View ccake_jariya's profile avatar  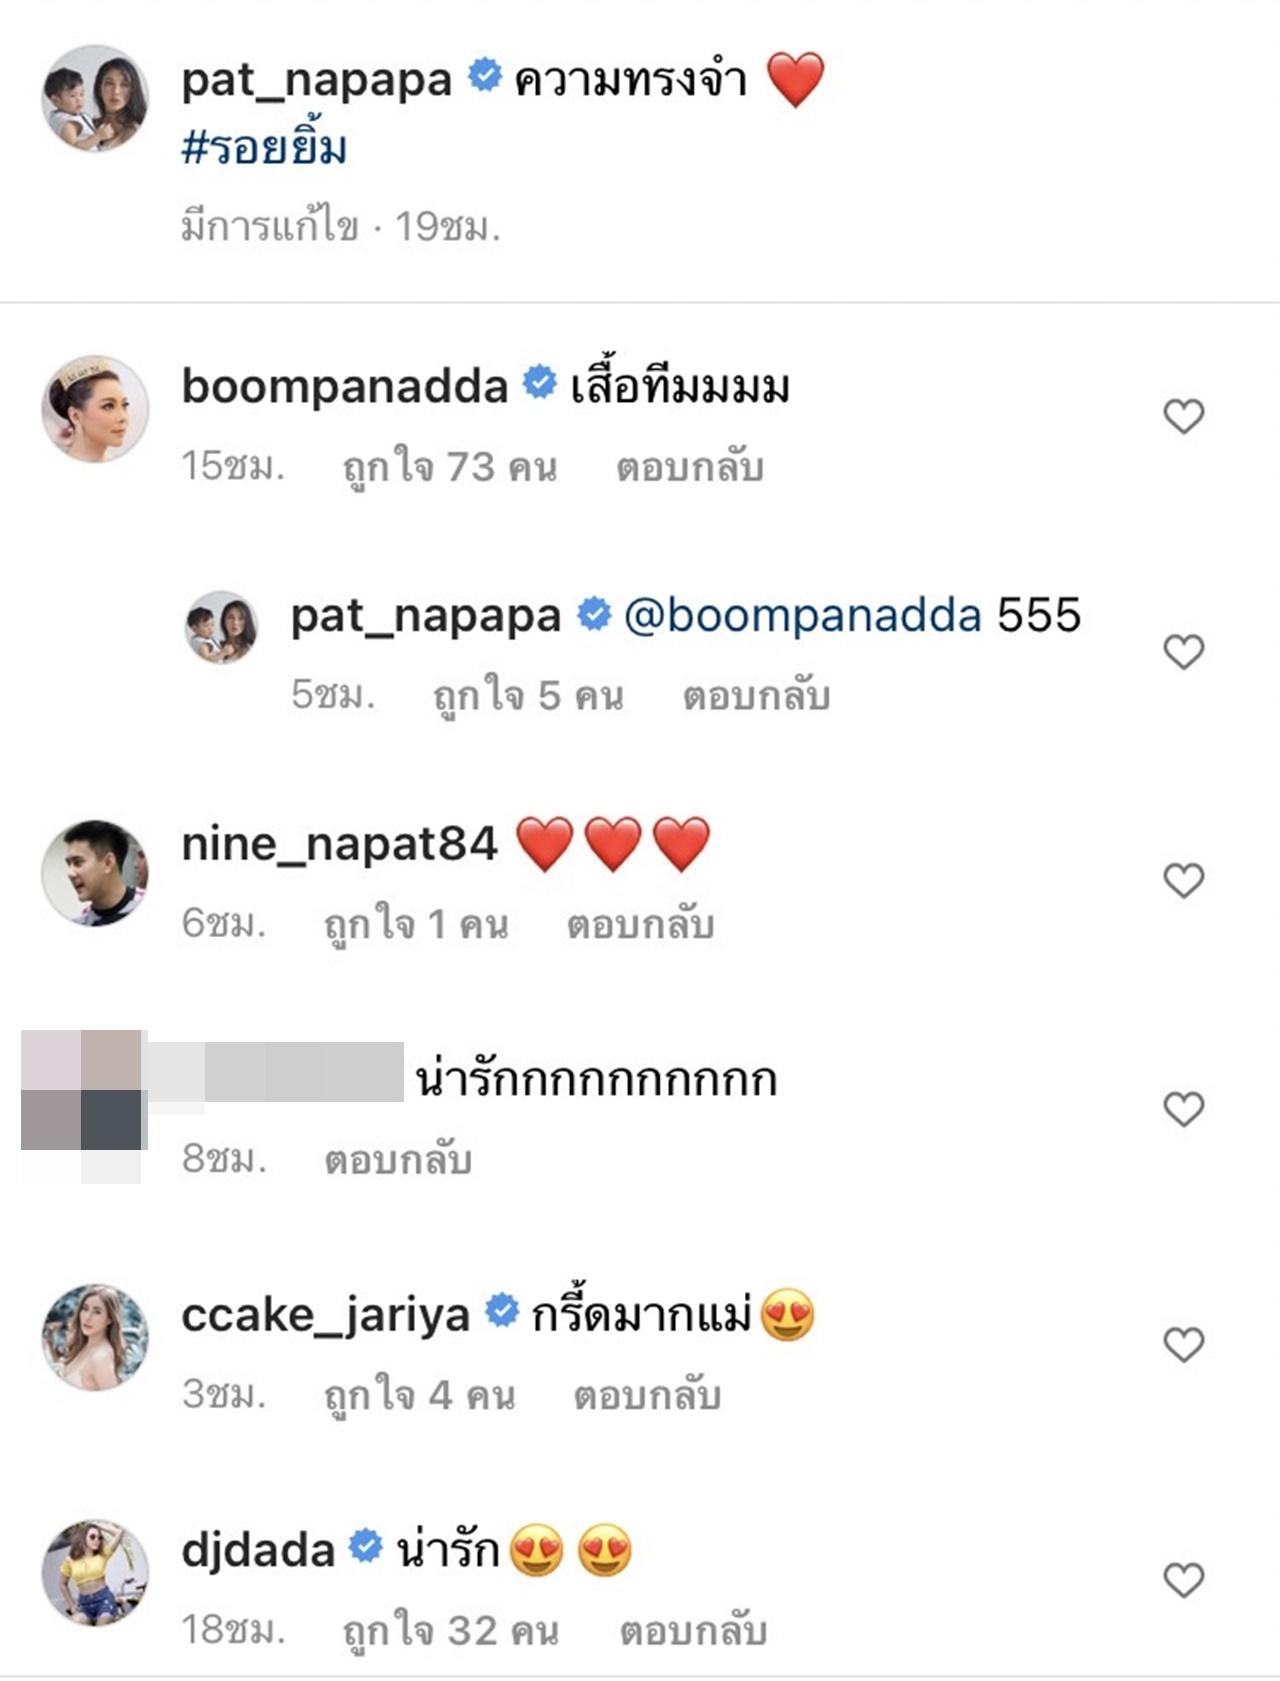click(x=95, y=1337)
